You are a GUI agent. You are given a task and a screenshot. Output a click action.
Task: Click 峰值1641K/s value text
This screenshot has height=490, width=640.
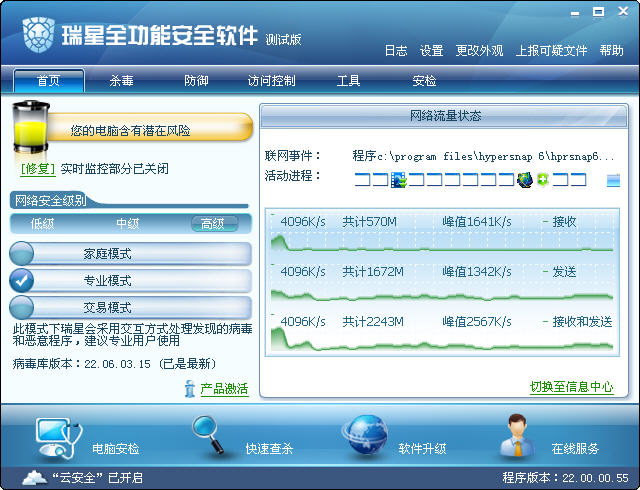pyautogui.click(x=477, y=222)
